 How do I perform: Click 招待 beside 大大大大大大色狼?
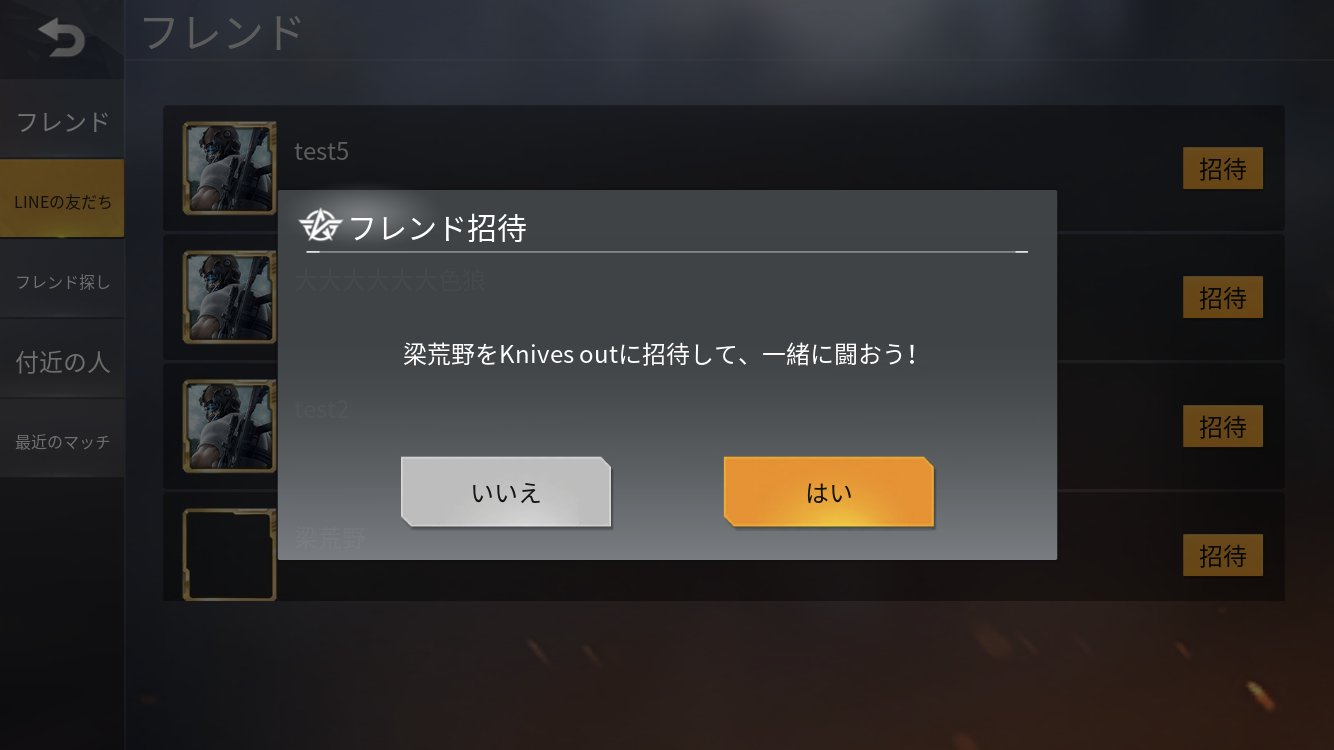[x=1222, y=298]
